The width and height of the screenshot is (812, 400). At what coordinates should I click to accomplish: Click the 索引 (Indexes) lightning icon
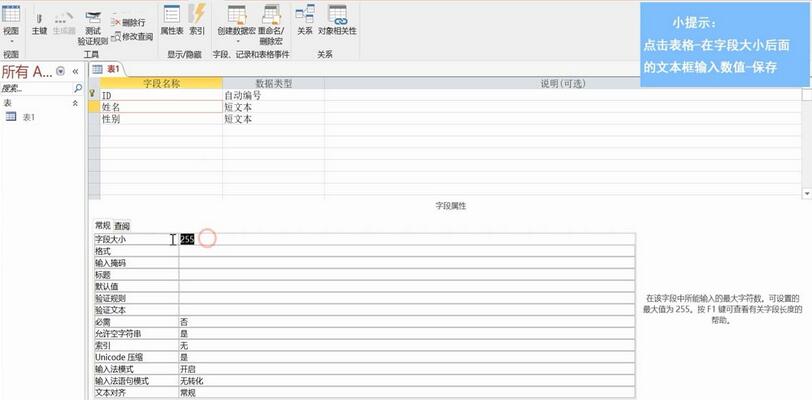(x=197, y=20)
